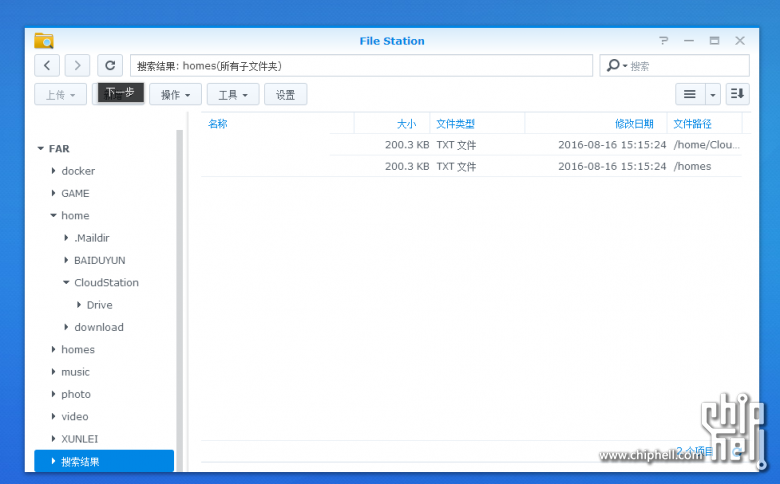Select the photo folder in tree
The height and width of the screenshot is (484, 780).
76,394
